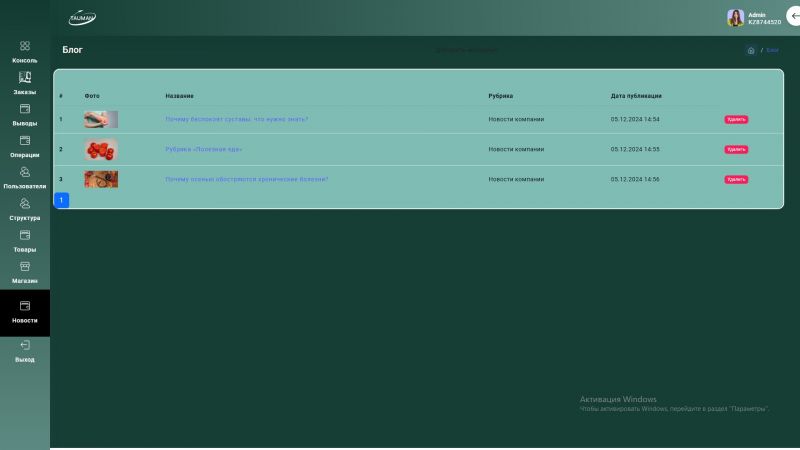Screen dimensions: 800x450
Task: Go to Магазин shop section
Action: [25, 267]
